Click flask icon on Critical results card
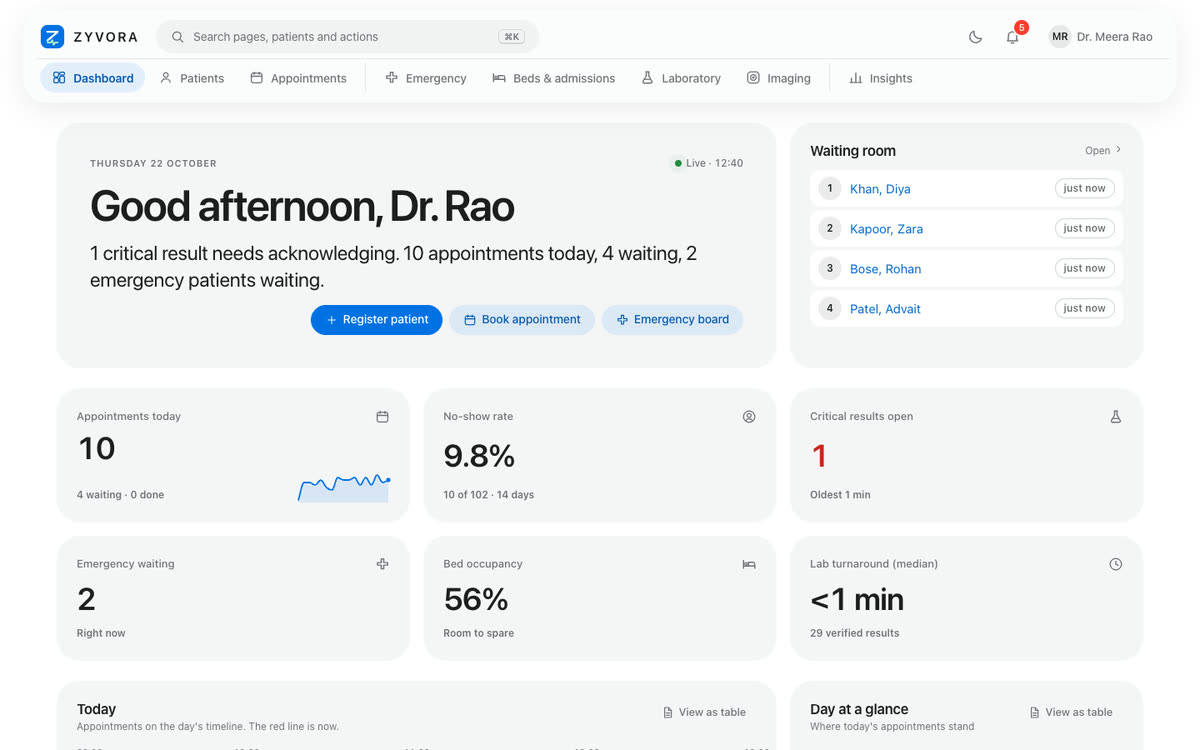 pyautogui.click(x=1116, y=416)
